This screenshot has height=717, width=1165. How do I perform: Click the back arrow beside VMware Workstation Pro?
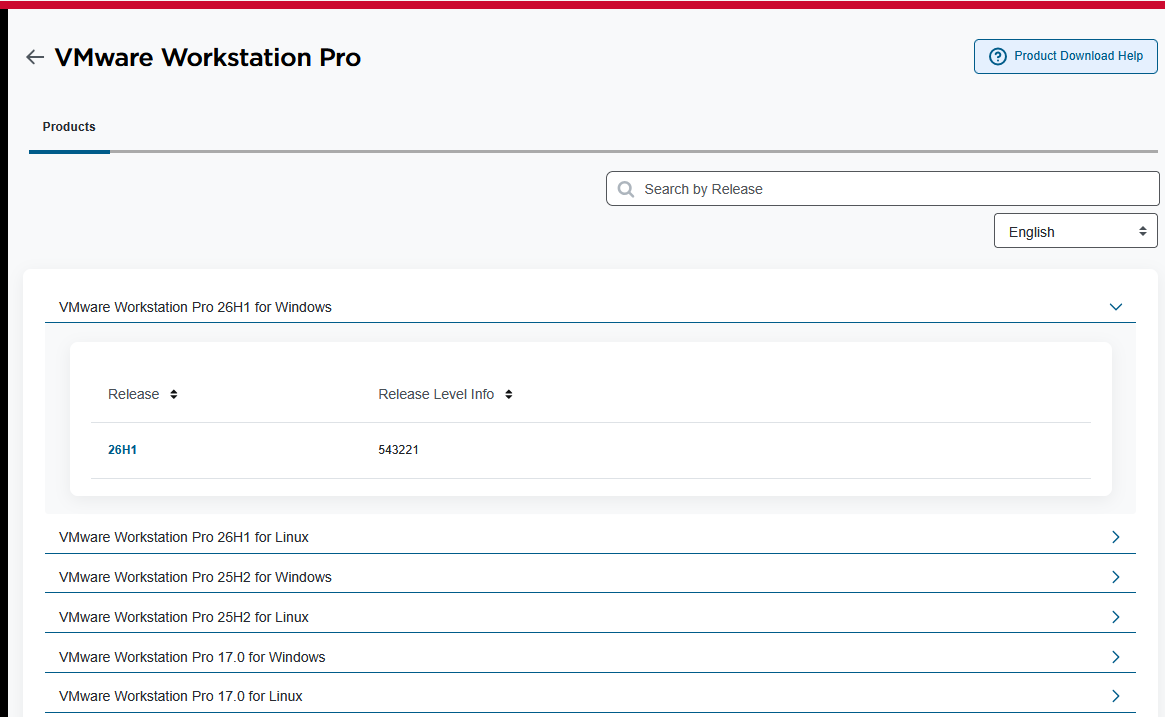35,57
